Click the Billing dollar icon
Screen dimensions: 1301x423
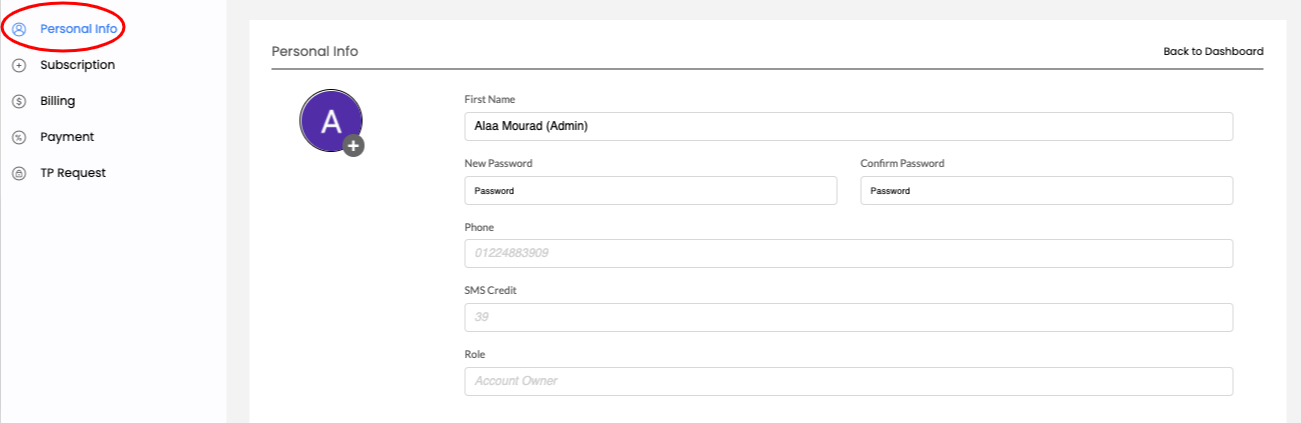(18, 101)
